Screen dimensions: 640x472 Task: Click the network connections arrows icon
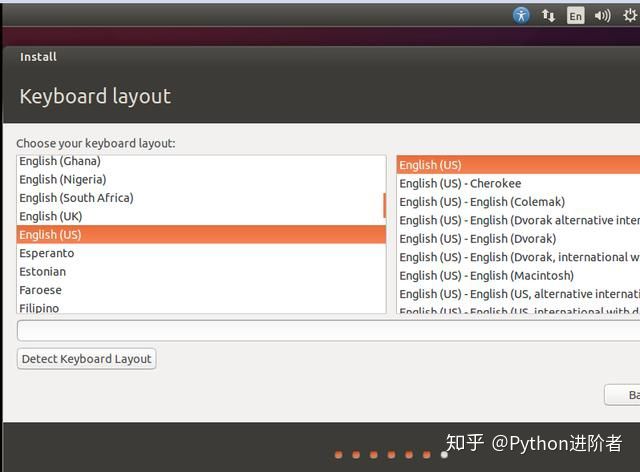[548, 16]
